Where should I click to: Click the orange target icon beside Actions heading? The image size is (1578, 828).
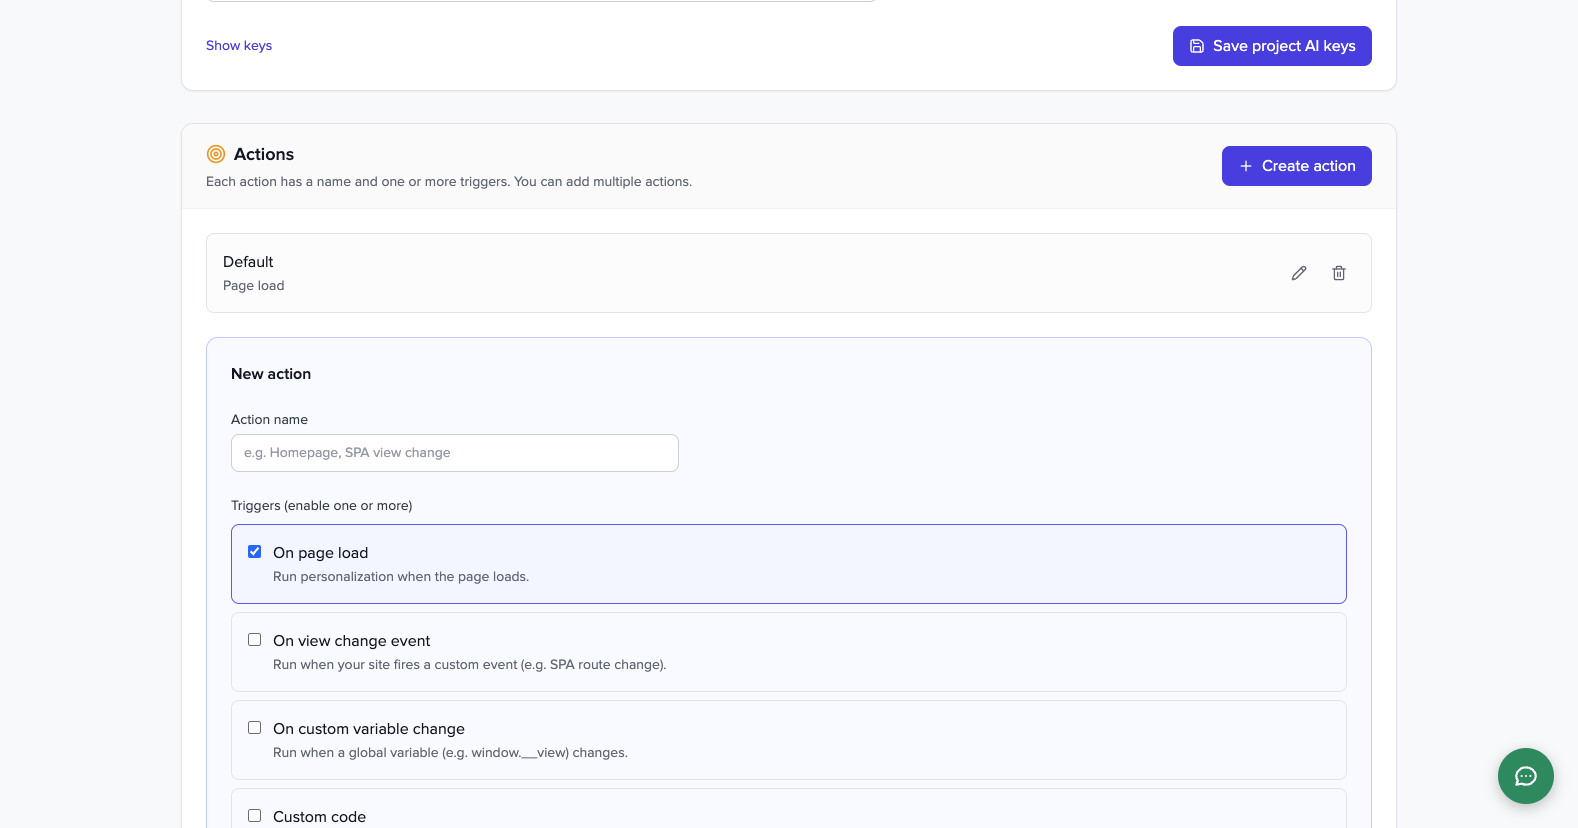pyautogui.click(x=215, y=154)
